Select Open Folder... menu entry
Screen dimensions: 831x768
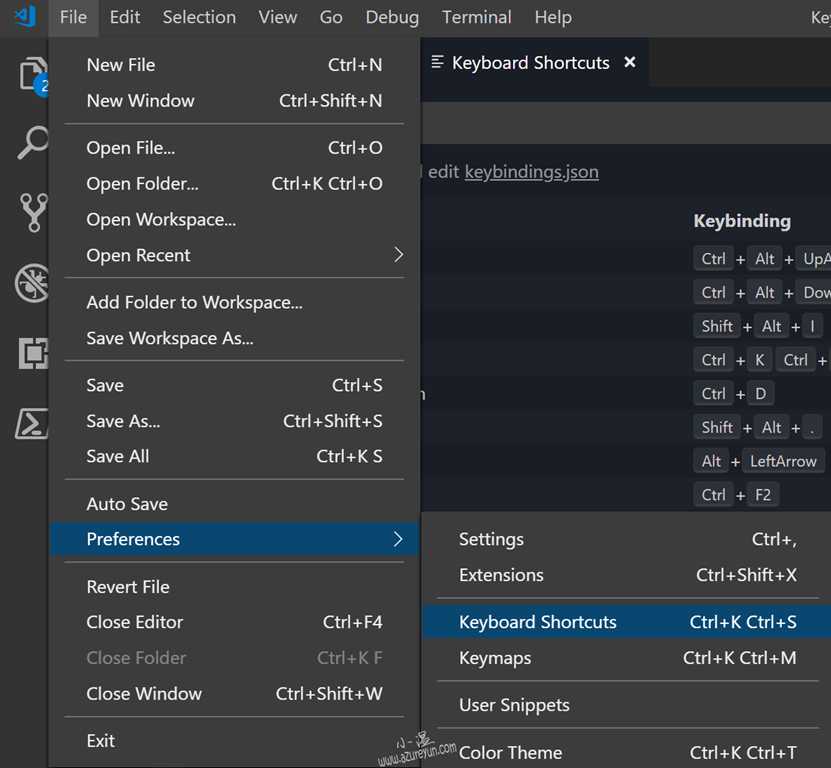pos(234,184)
